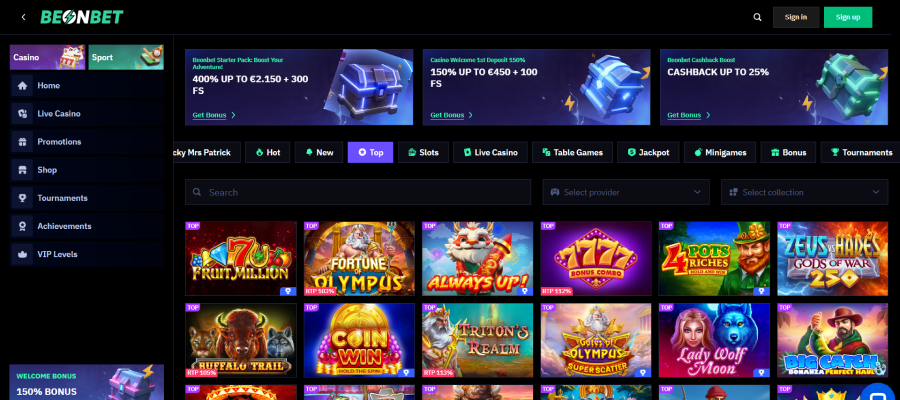Click the Sign in button
Viewport: 900px width, 400px height.
point(796,17)
